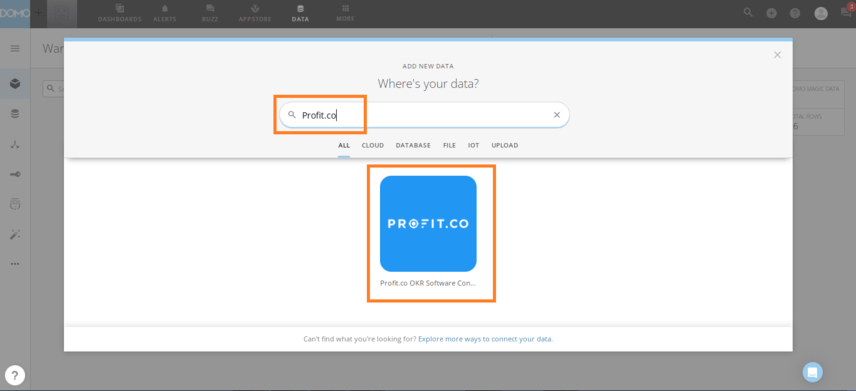Open the ellipsis more icon in sidebar
The width and height of the screenshot is (856, 391).
15,264
